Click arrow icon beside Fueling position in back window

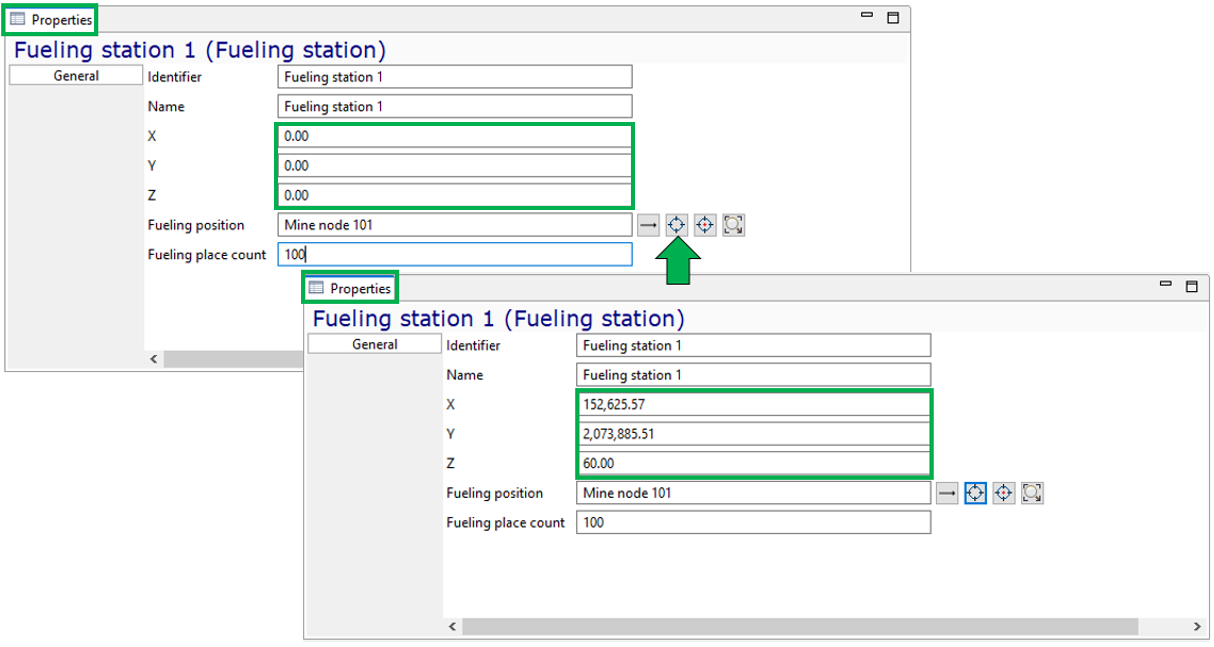tap(648, 225)
